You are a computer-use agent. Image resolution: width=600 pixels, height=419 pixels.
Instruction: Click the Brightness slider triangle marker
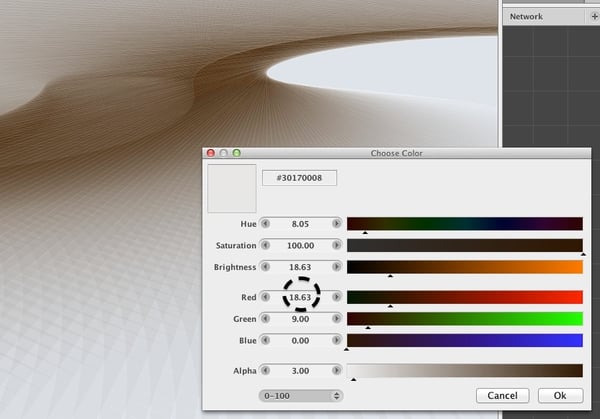[390, 276]
